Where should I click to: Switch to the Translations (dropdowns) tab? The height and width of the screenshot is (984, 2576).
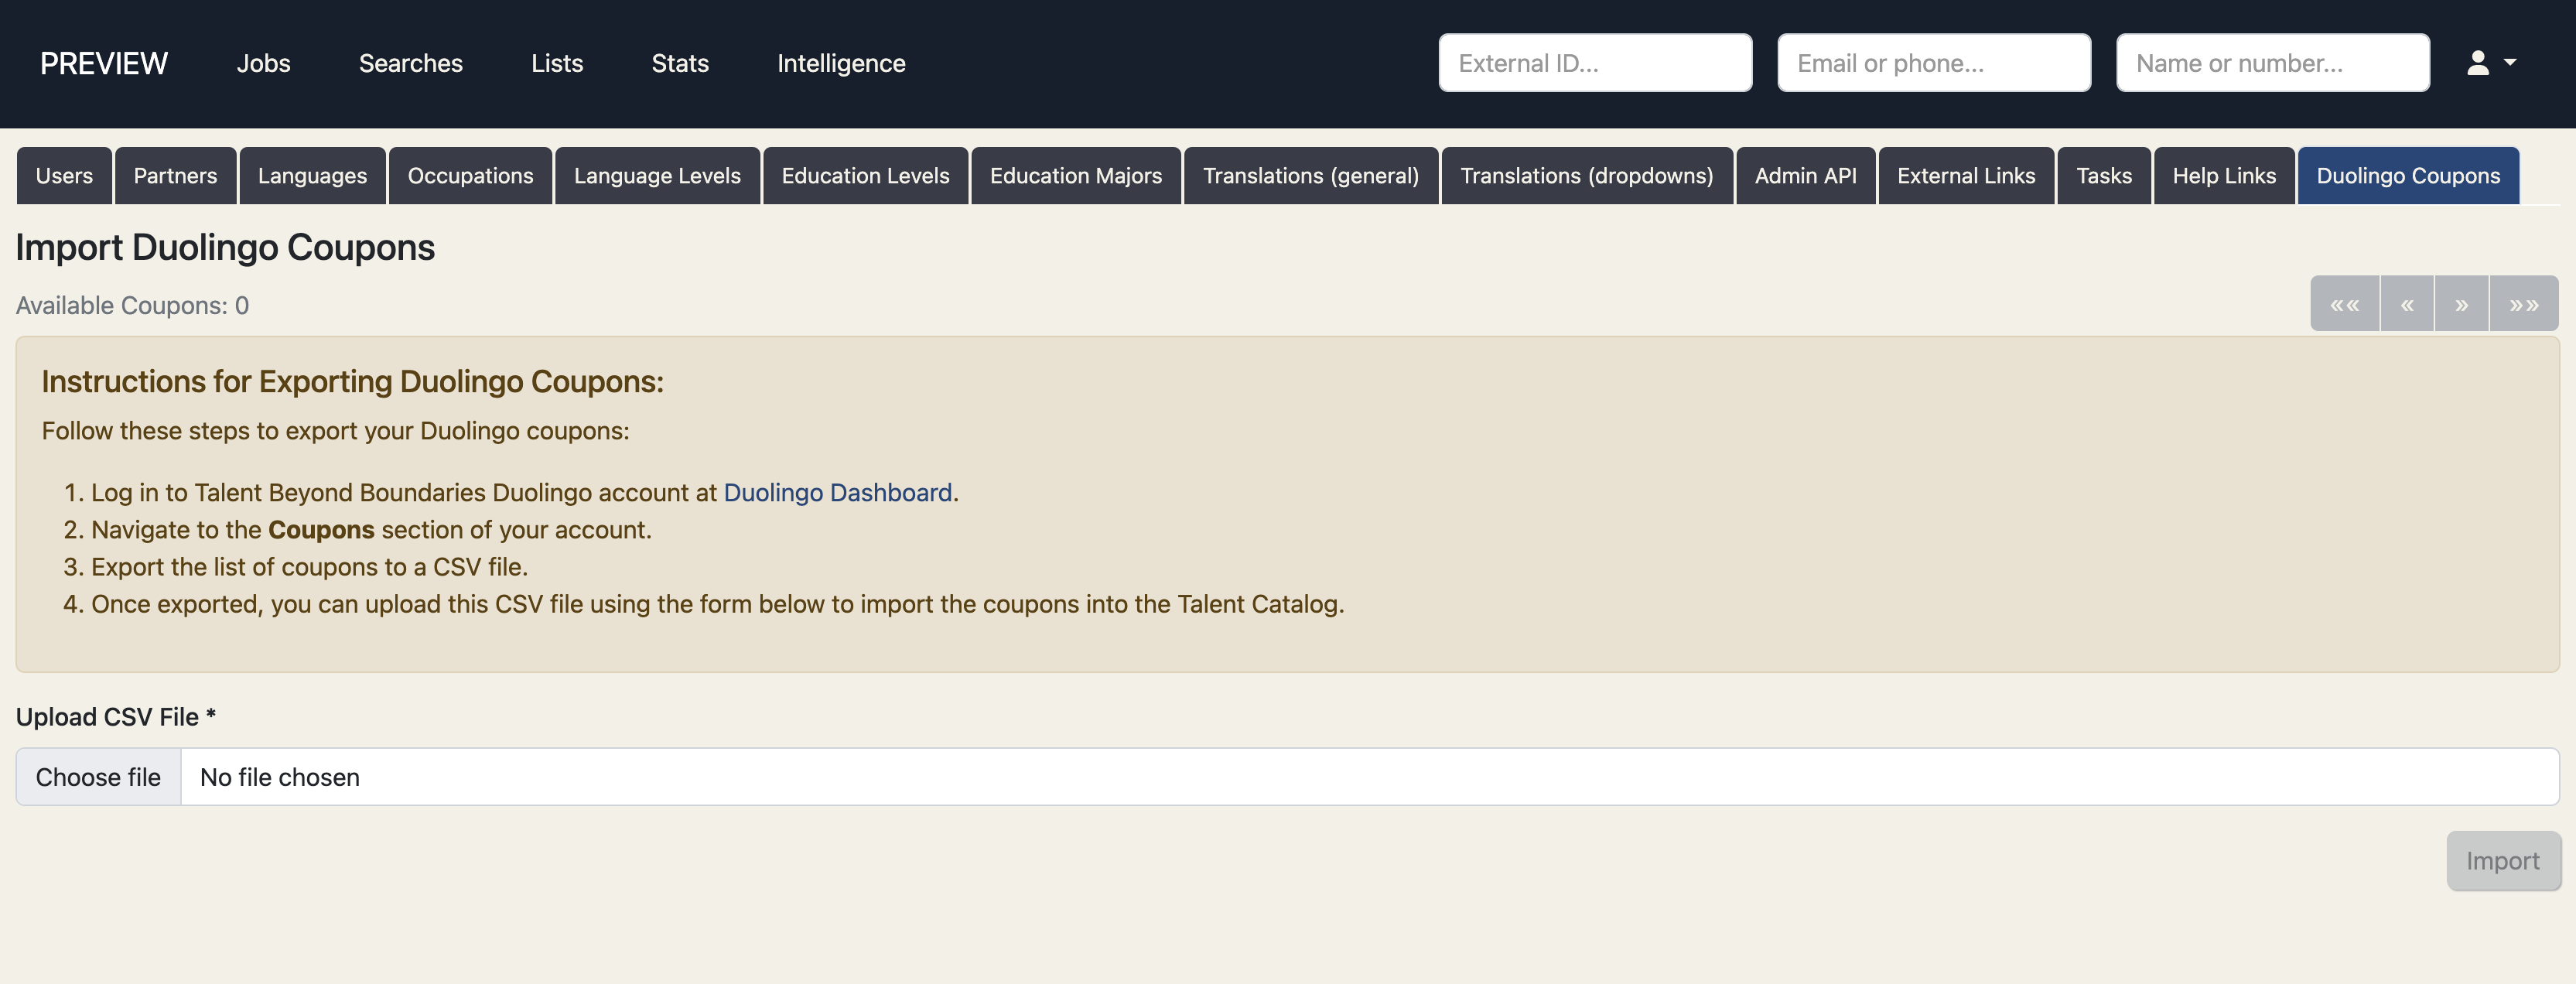(1586, 175)
